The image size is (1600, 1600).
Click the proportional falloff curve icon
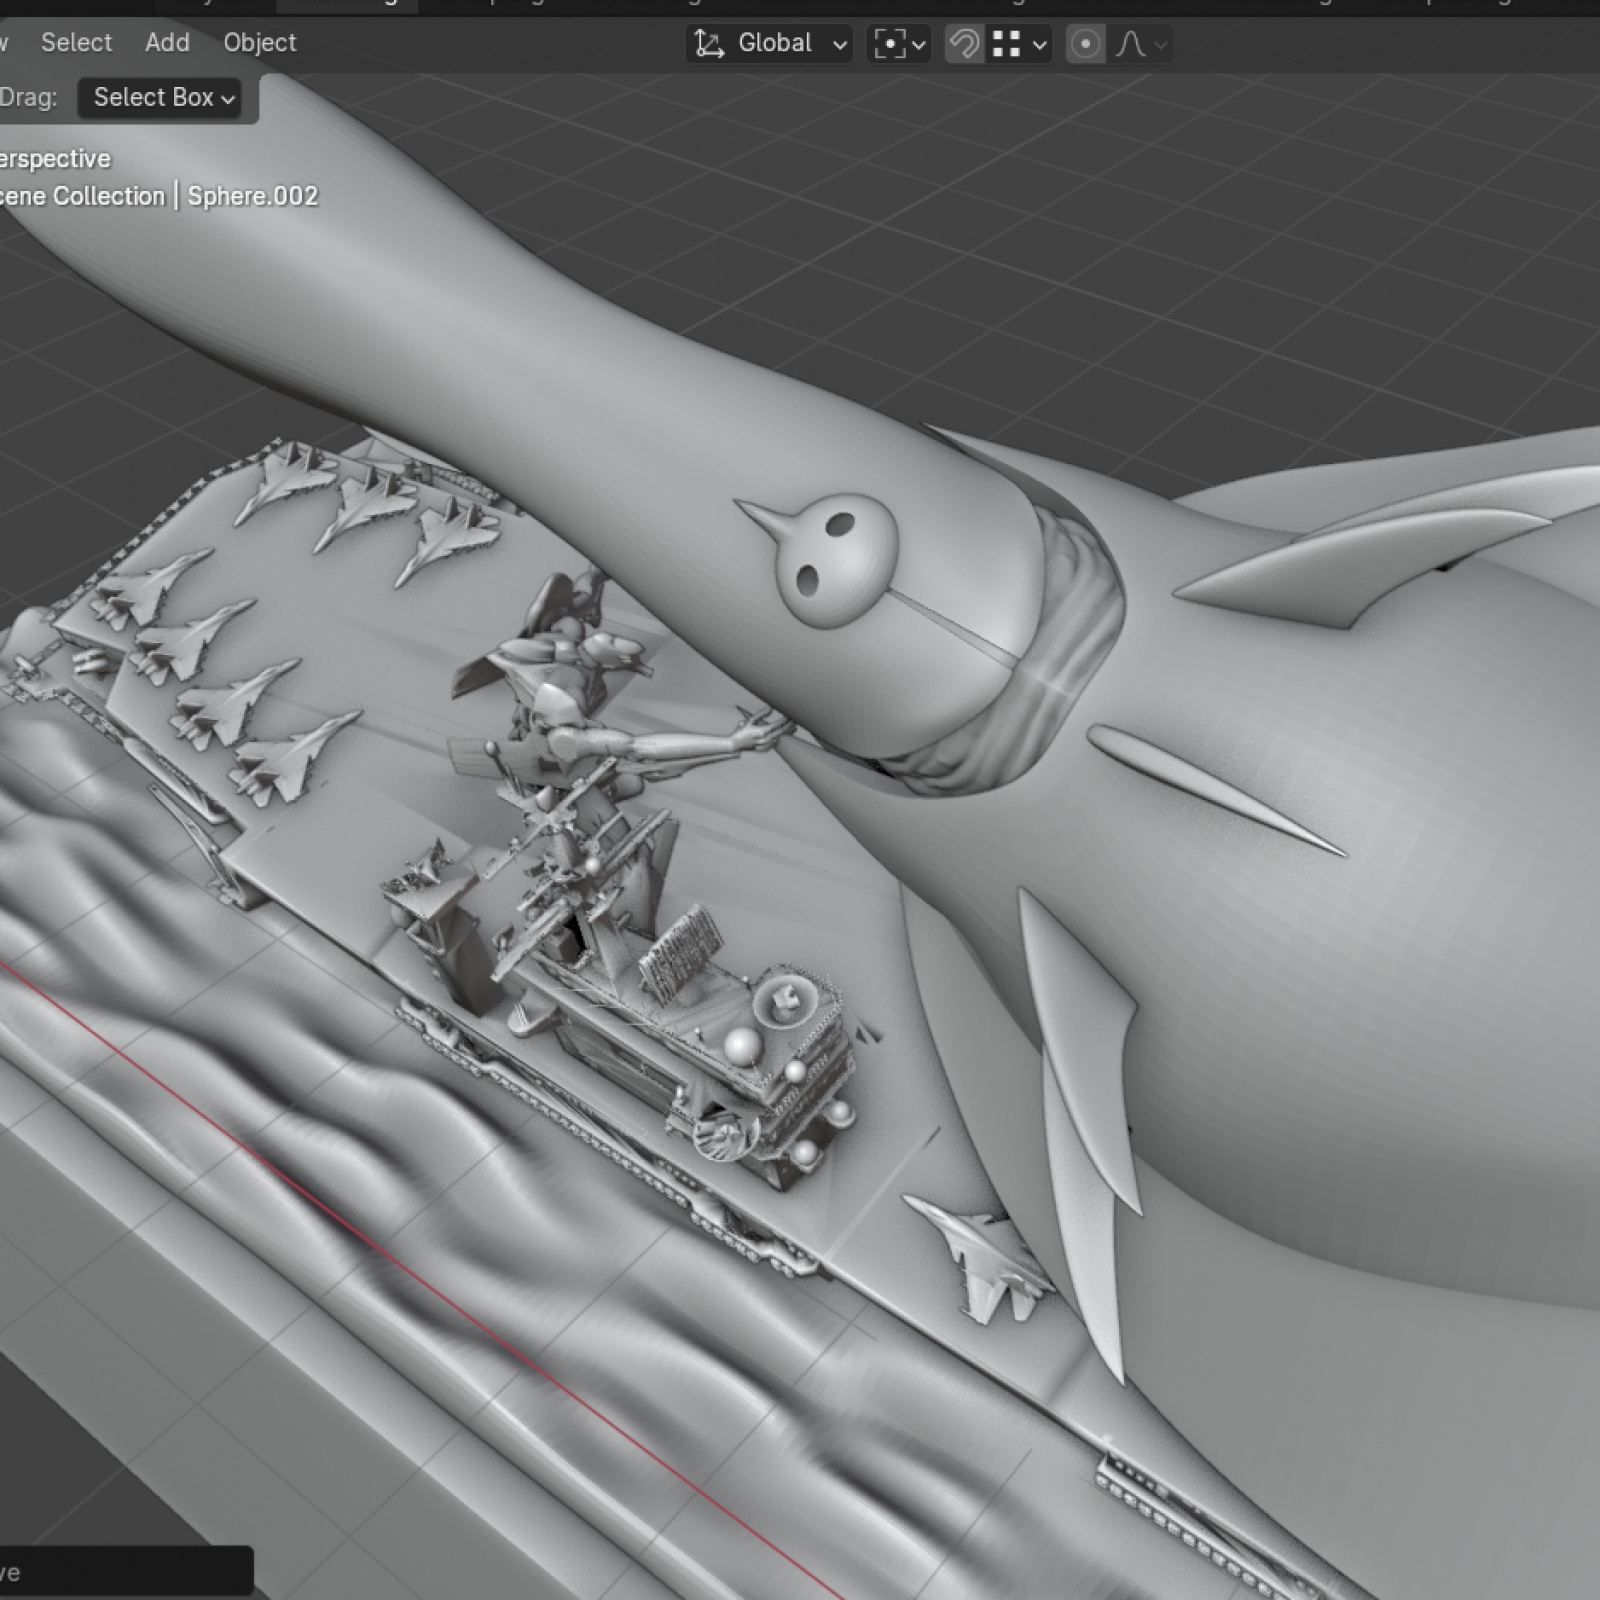[x=1131, y=44]
